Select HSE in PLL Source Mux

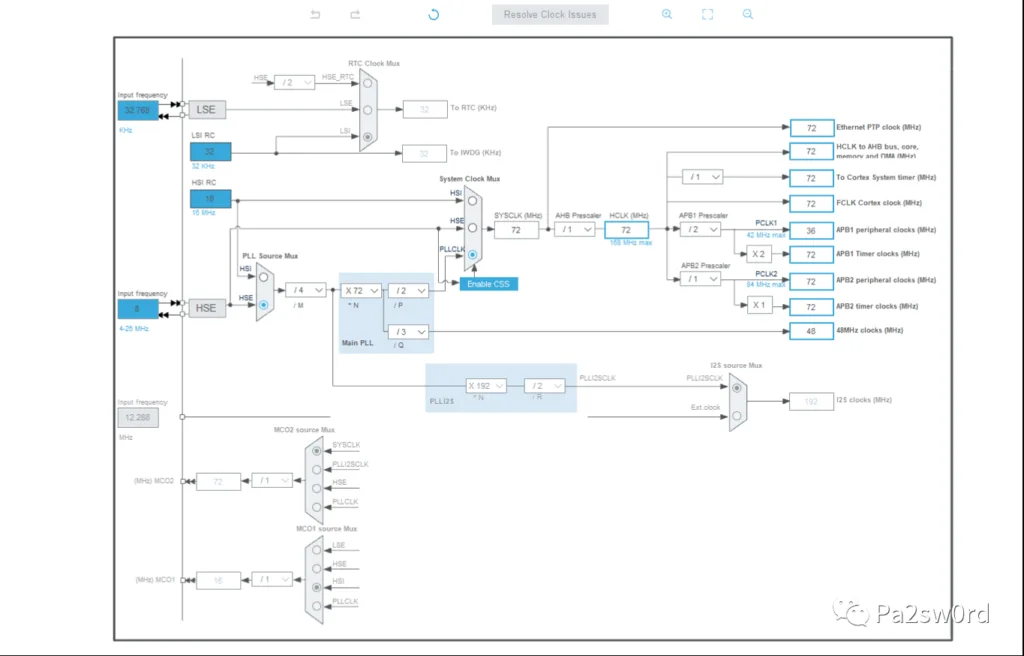[263, 304]
